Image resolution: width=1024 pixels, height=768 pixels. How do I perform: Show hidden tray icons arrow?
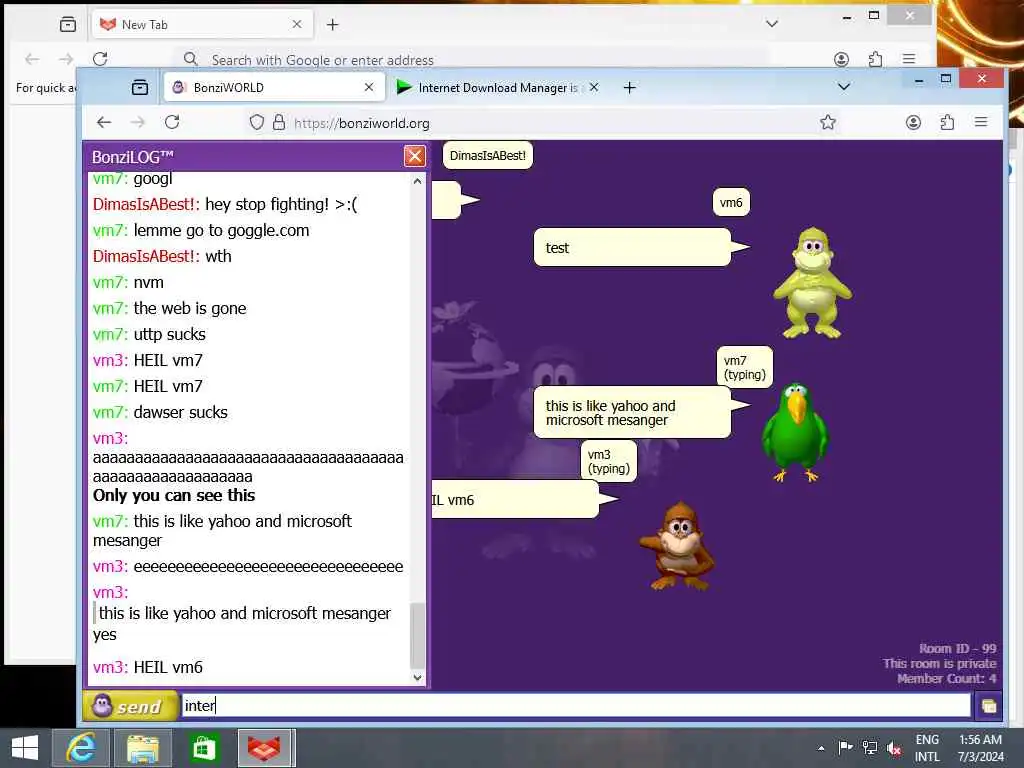pyautogui.click(x=821, y=748)
